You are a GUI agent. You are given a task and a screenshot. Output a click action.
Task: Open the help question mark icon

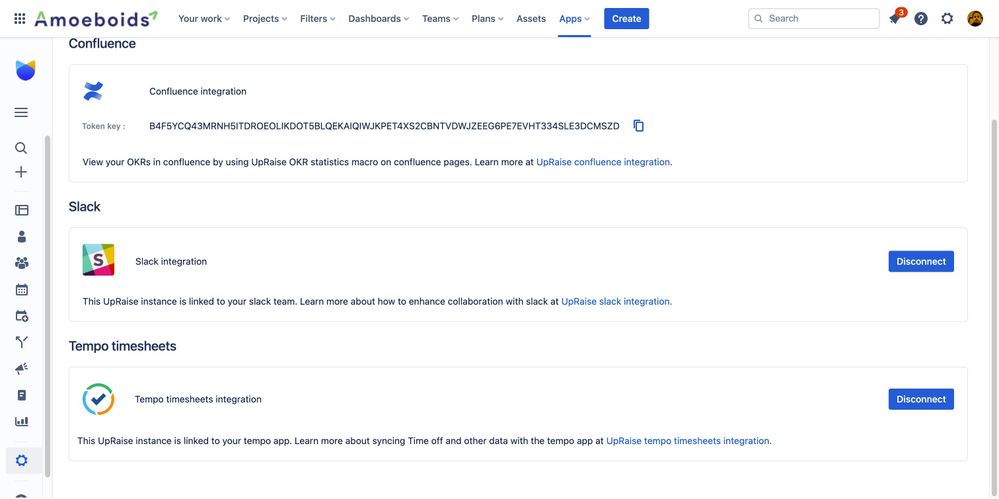pos(921,18)
